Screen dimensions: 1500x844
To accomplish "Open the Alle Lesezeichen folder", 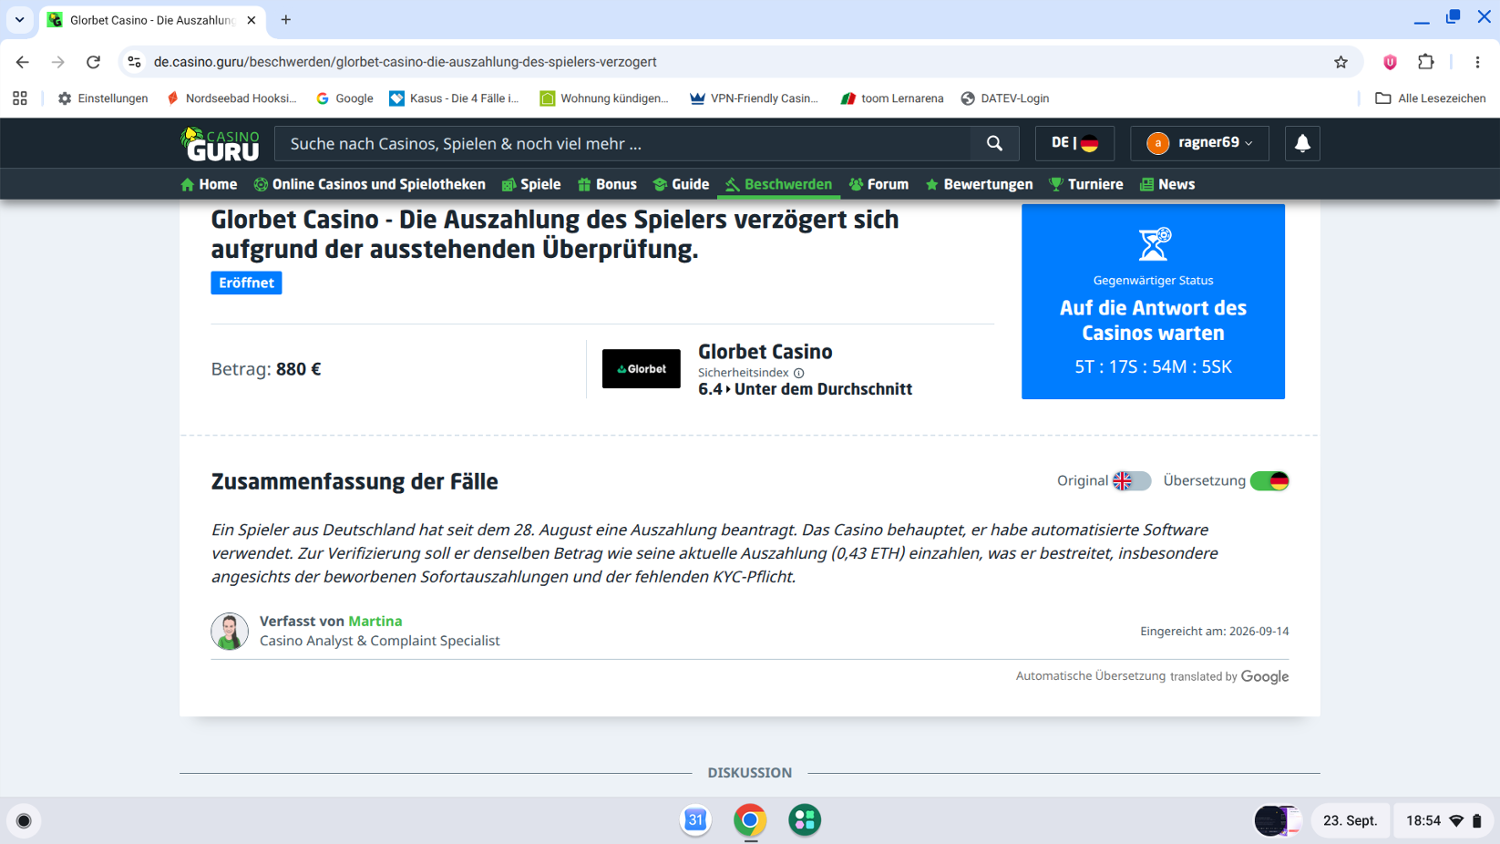I will point(1430,98).
